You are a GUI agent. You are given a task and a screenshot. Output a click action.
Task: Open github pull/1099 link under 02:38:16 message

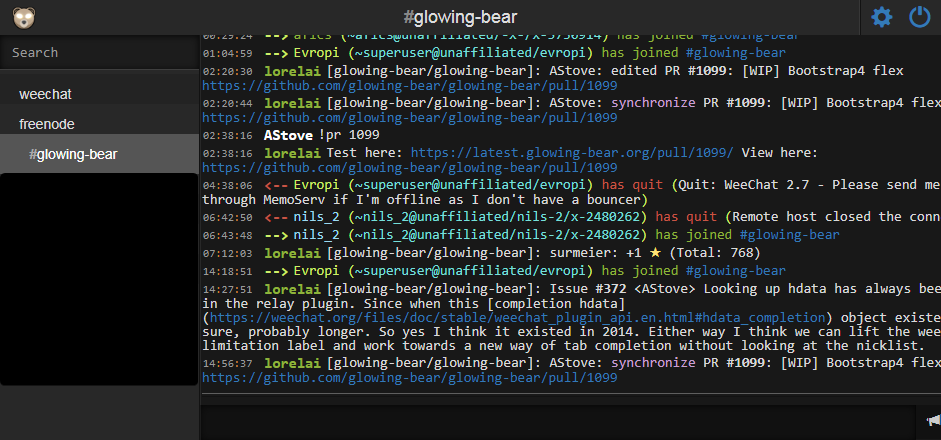[x=409, y=167]
